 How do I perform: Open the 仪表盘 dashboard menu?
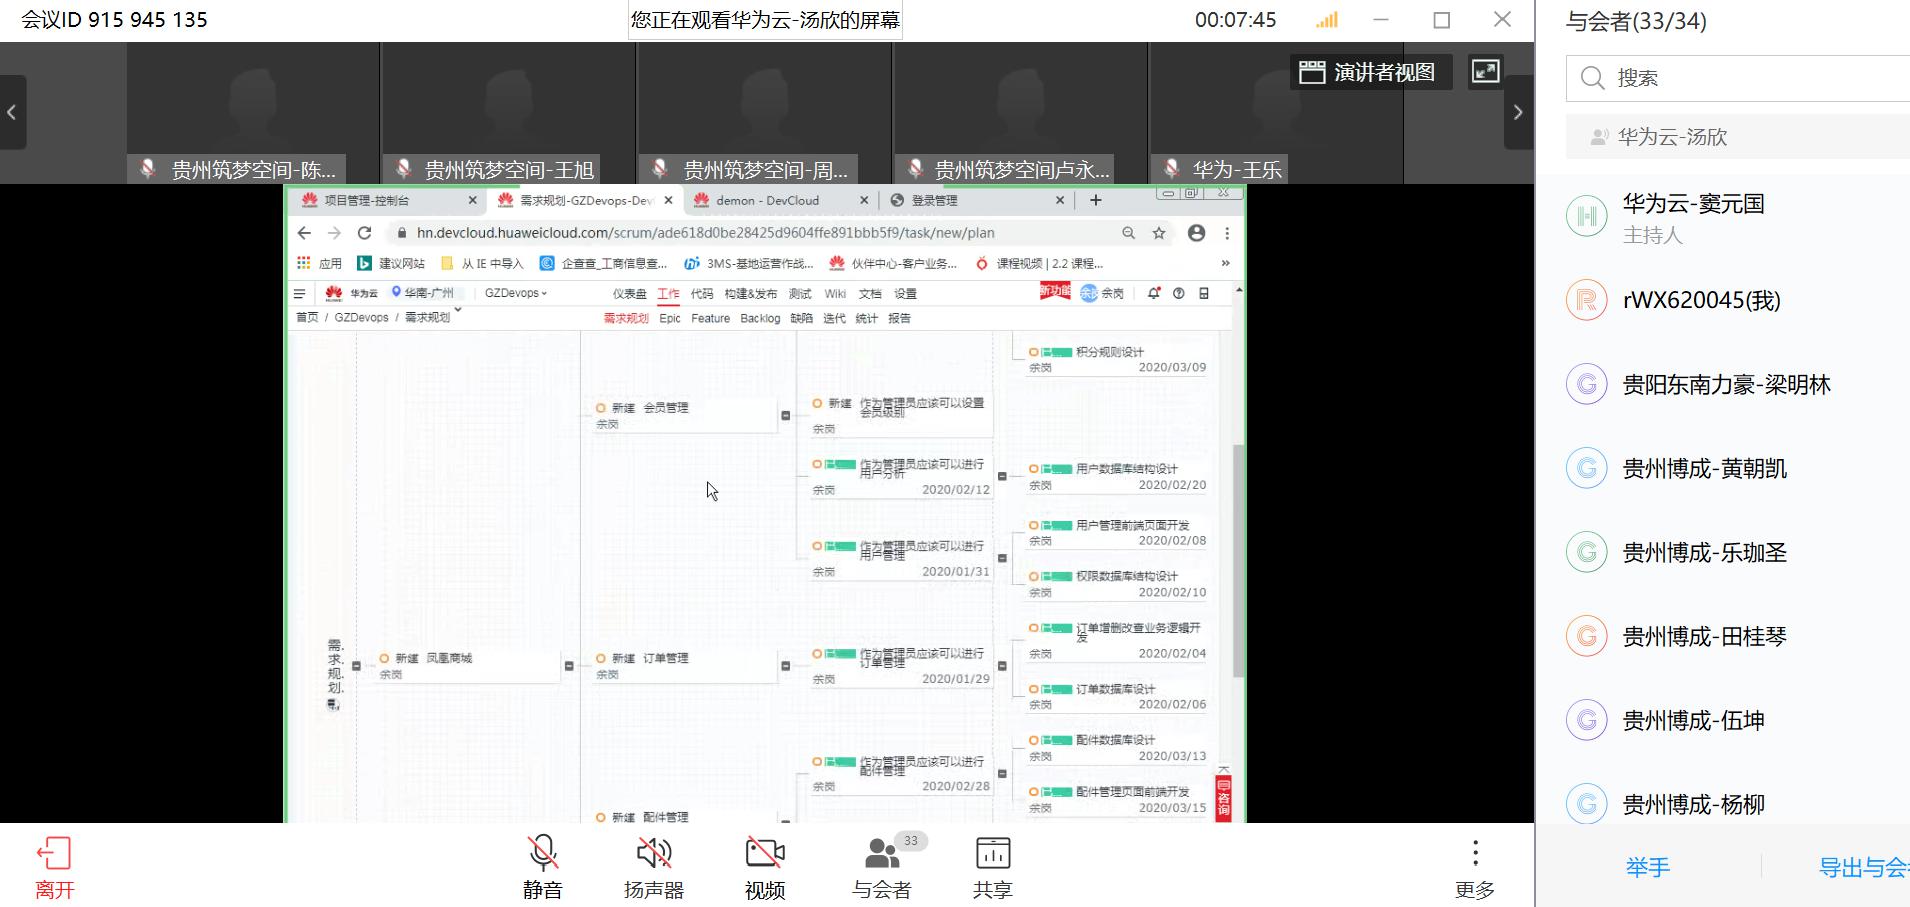pos(629,293)
